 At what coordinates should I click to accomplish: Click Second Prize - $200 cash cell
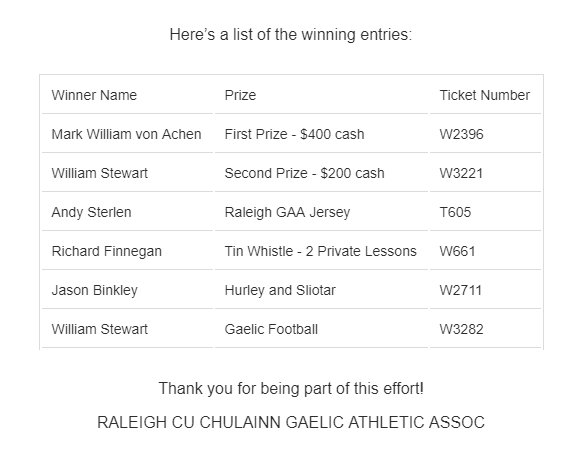(304, 173)
